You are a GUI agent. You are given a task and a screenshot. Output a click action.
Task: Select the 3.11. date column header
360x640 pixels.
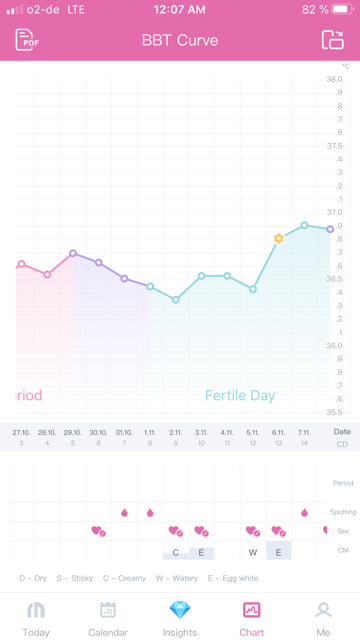(201, 433)
